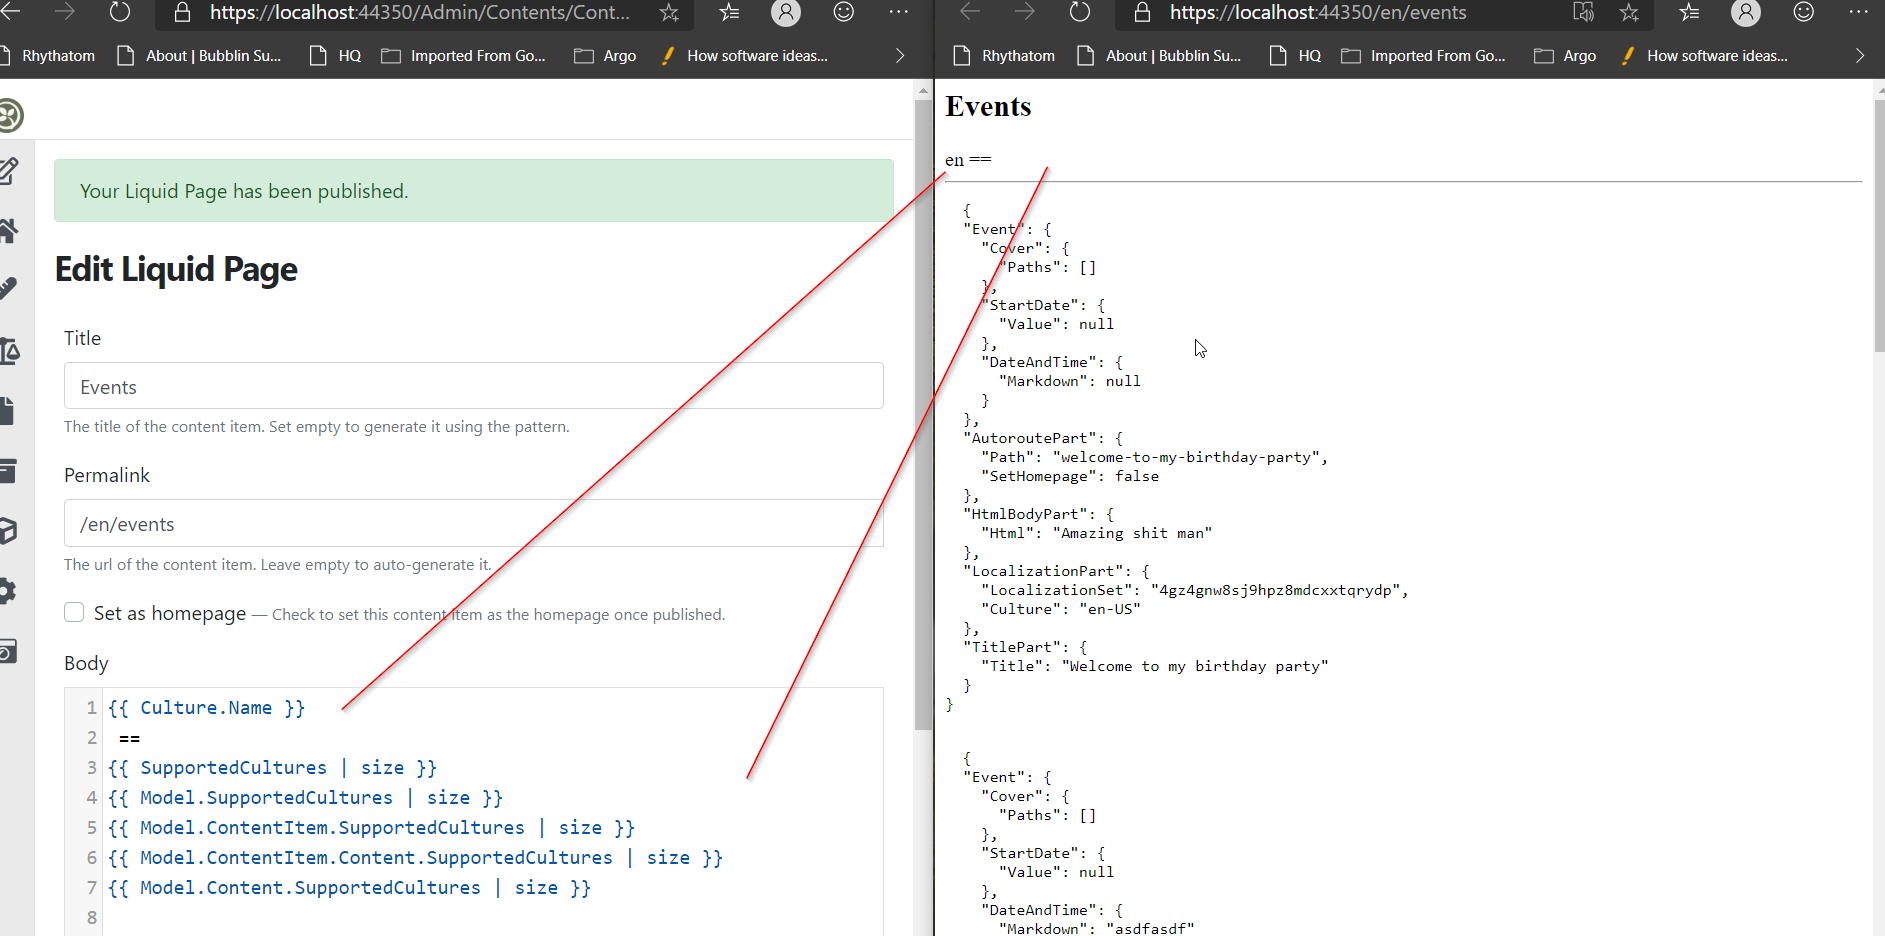Open the browser profile avatar icon

point(786,13)
